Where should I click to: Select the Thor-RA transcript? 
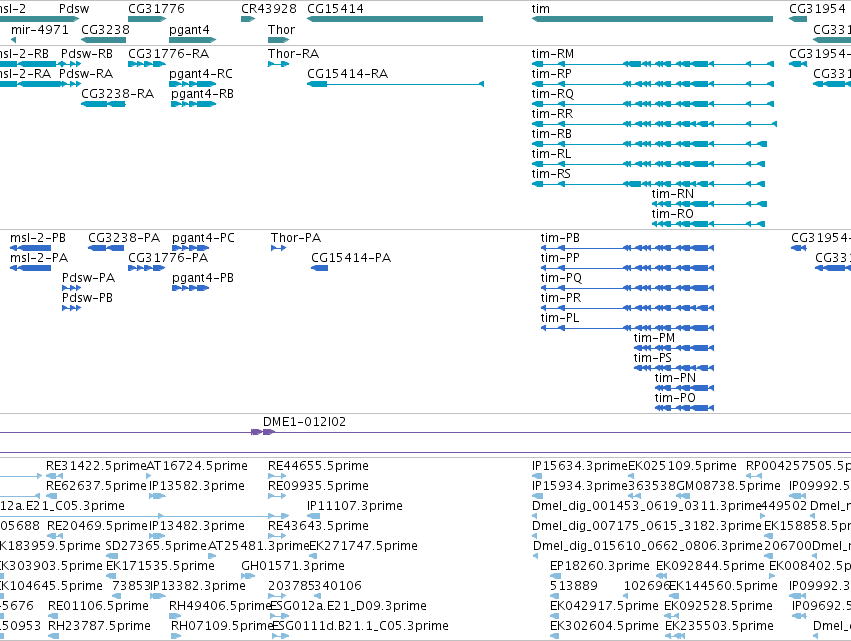coord(278,64)
